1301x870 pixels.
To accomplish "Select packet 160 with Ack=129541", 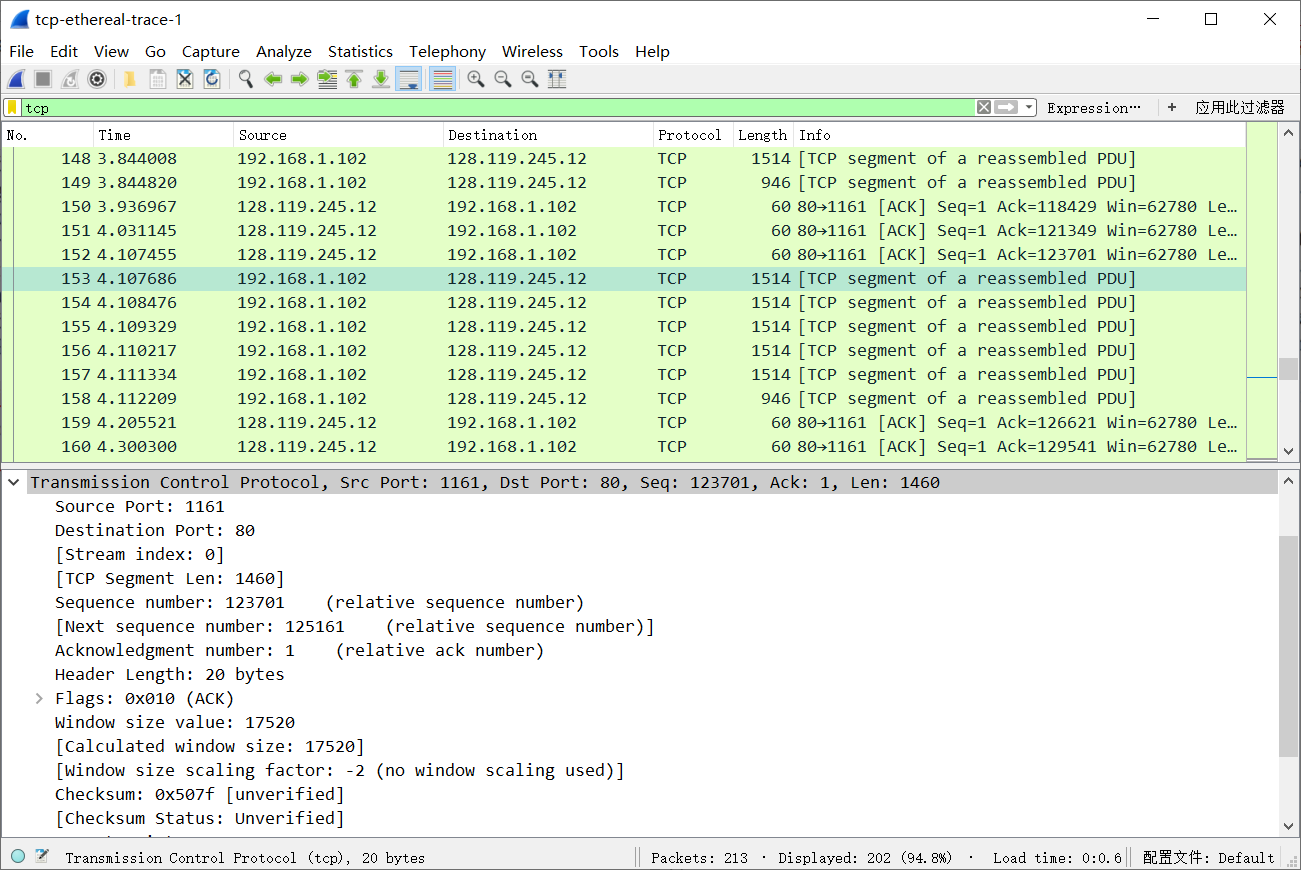I will (624, 446).
